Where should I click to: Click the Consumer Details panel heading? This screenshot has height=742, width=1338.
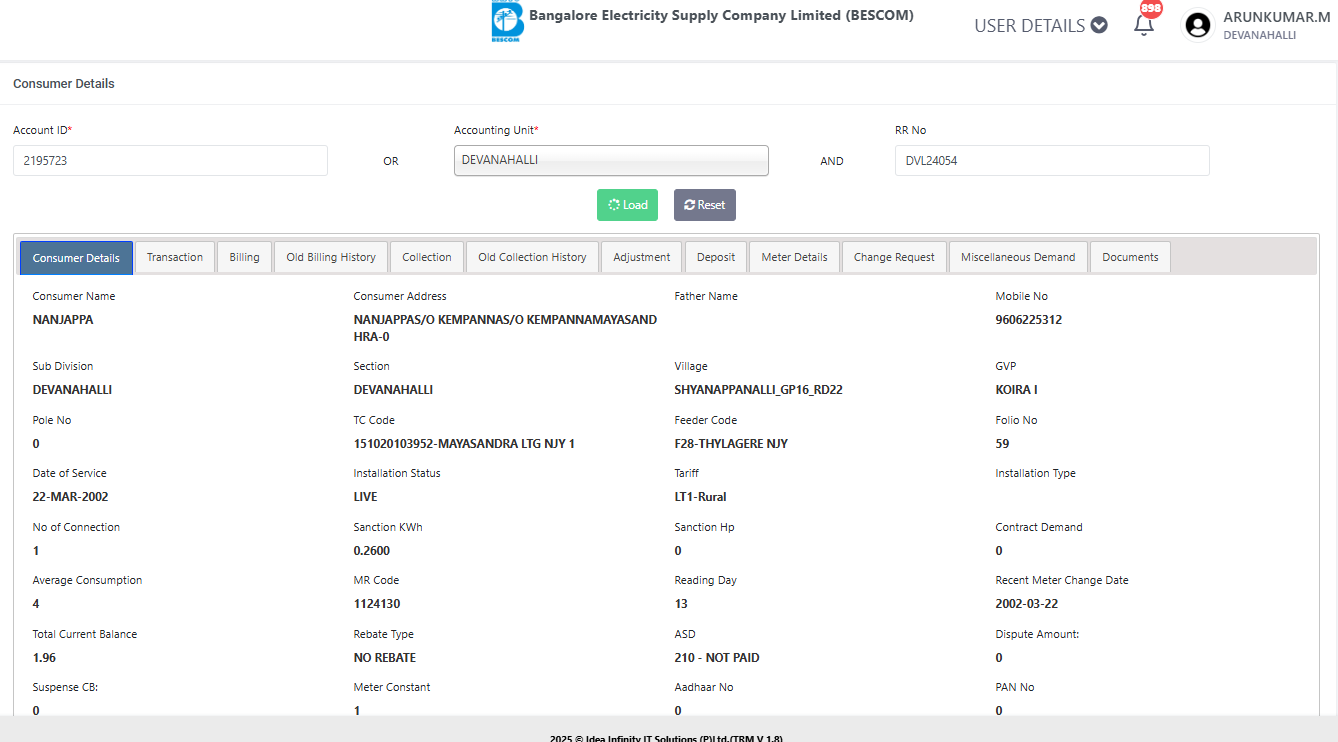64,84
